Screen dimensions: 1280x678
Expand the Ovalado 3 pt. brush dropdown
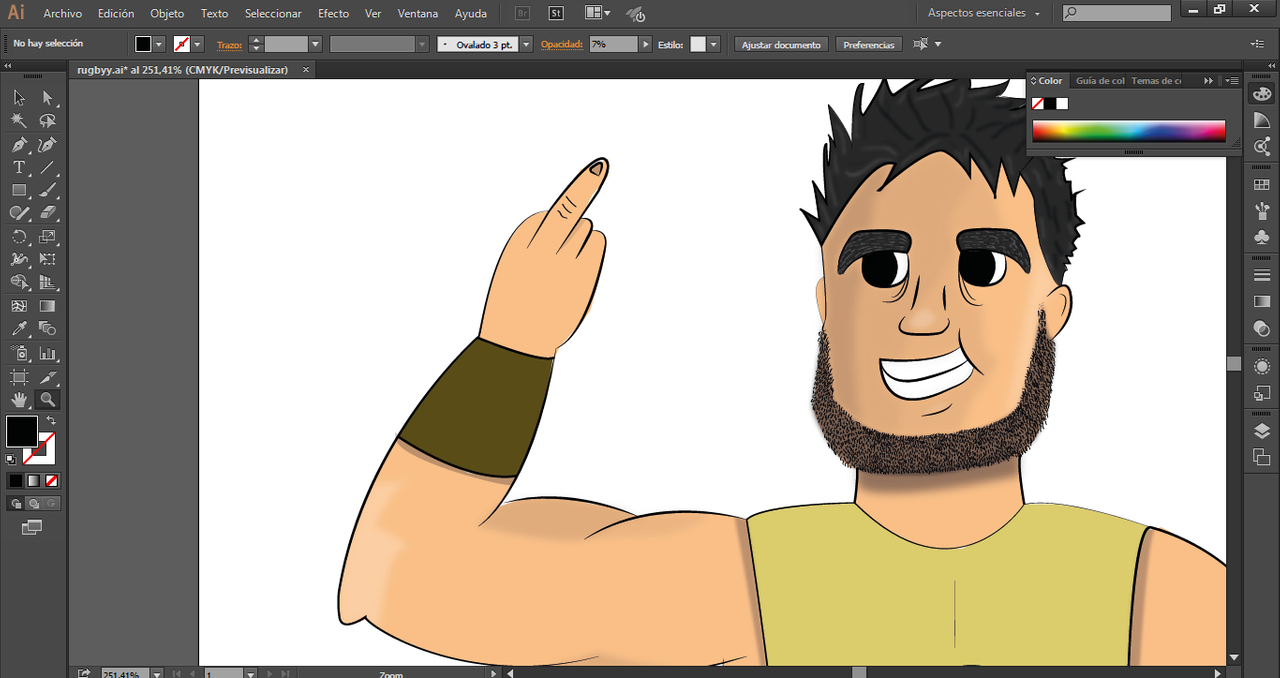pos(526,44)
